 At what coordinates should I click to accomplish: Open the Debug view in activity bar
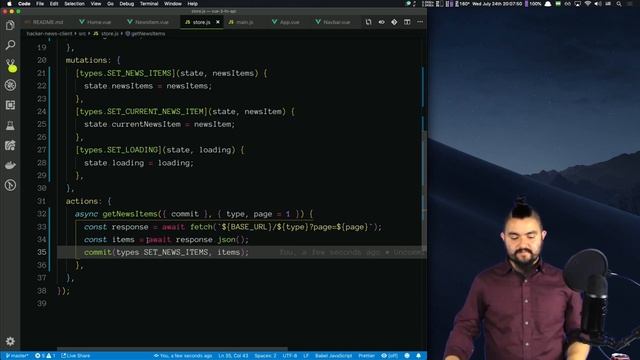(x=10, y=85)
